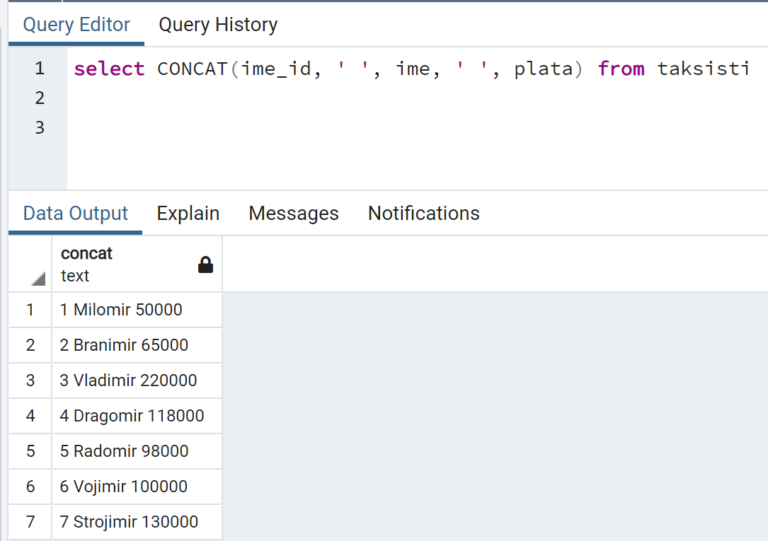
Task: Click the lock icon in concat column
Action: [x=205, y=265]
